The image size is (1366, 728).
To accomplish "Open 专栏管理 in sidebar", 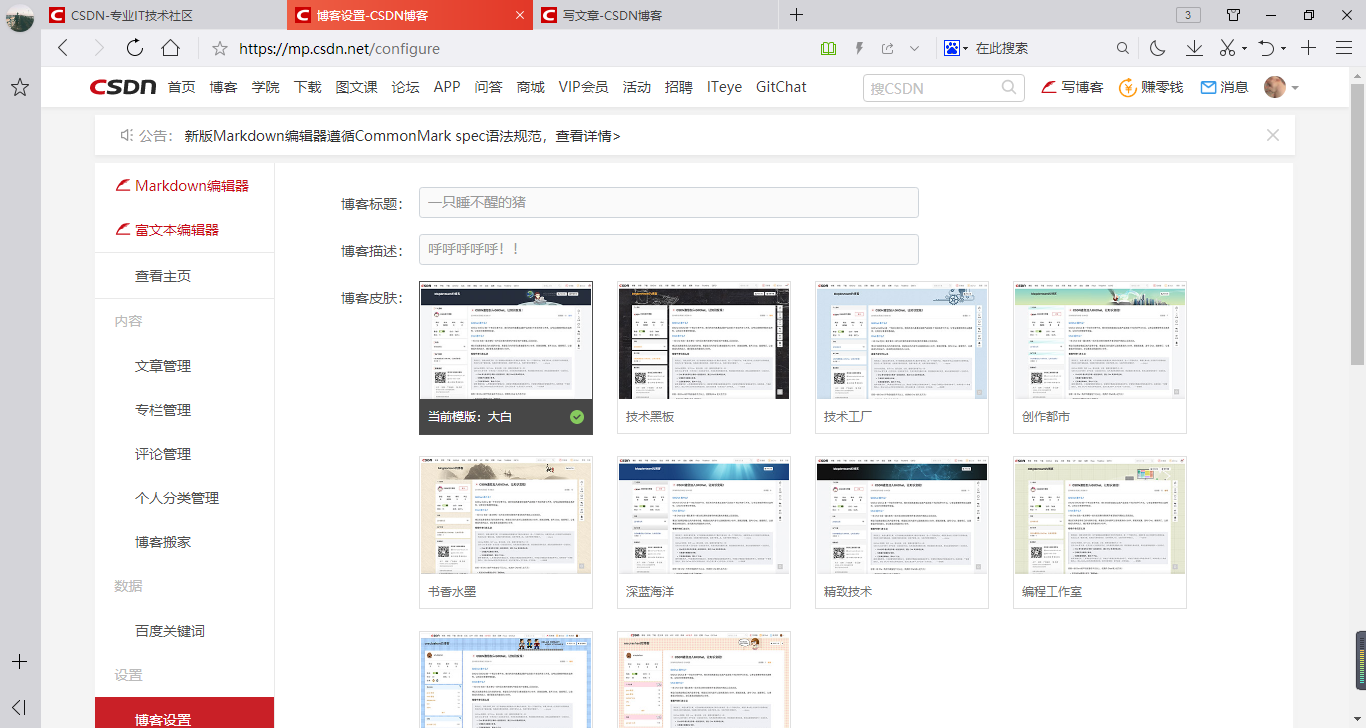I will tap(163, 410).
